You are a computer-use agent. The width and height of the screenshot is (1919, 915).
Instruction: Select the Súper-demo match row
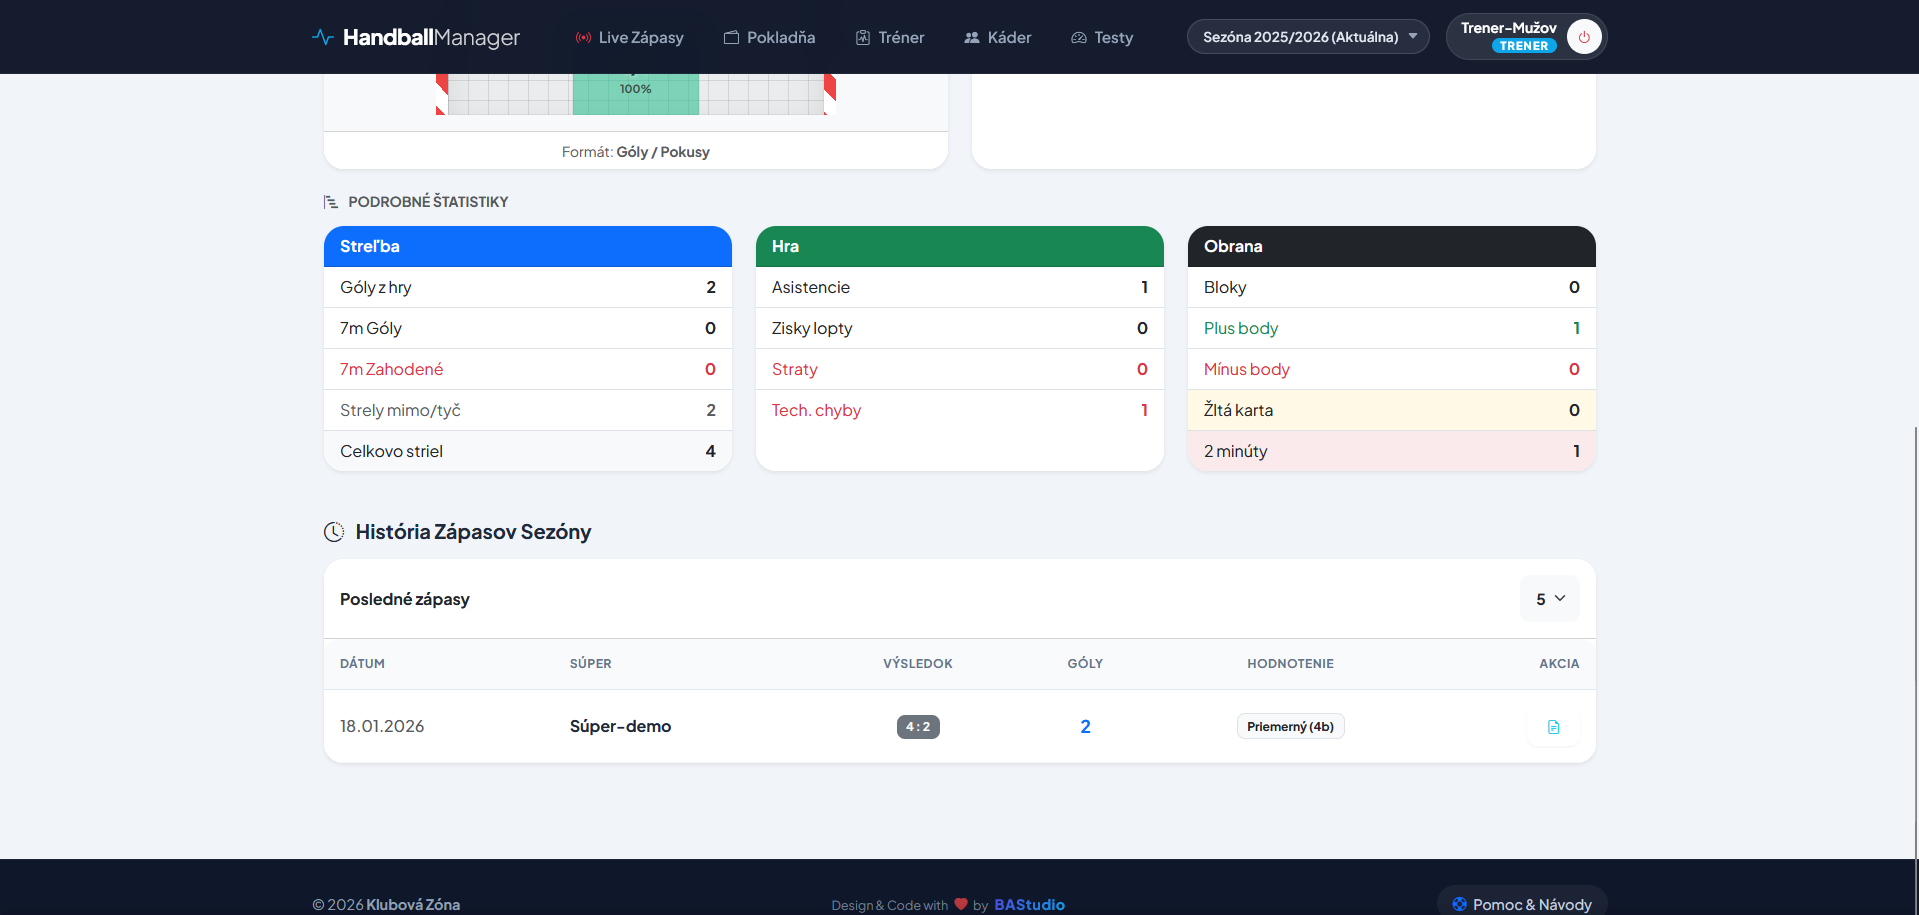tap(620, 727)
